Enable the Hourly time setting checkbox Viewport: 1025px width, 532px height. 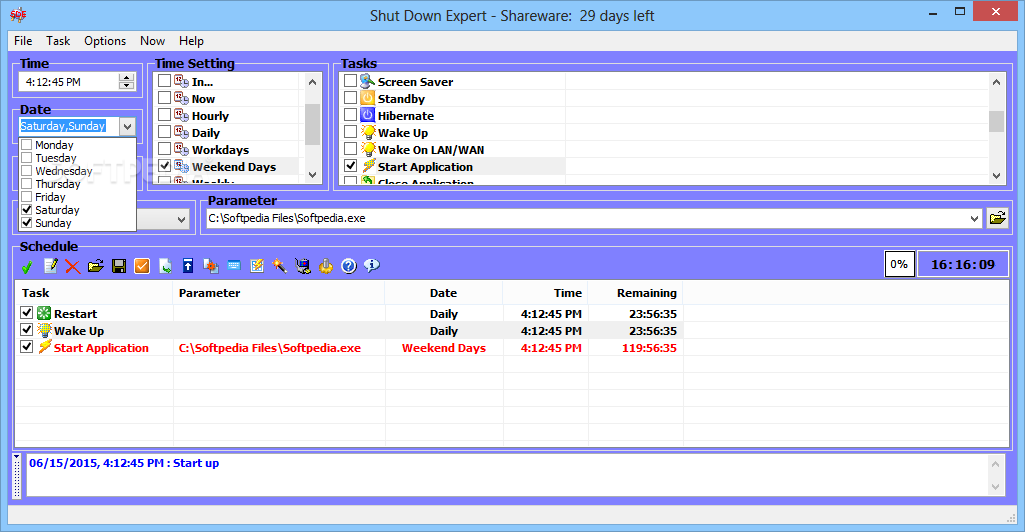point(165,114)
